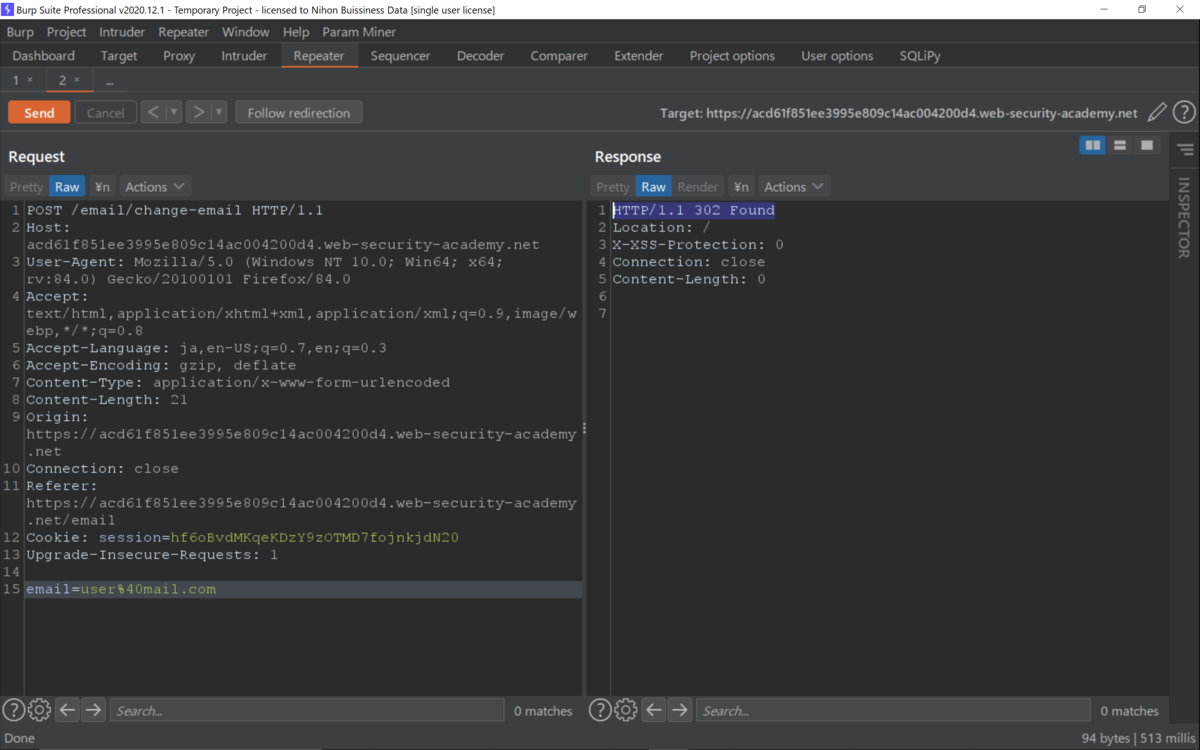Click the Request search field
This screenshot has width=1200, height=750.
[306, 710]
